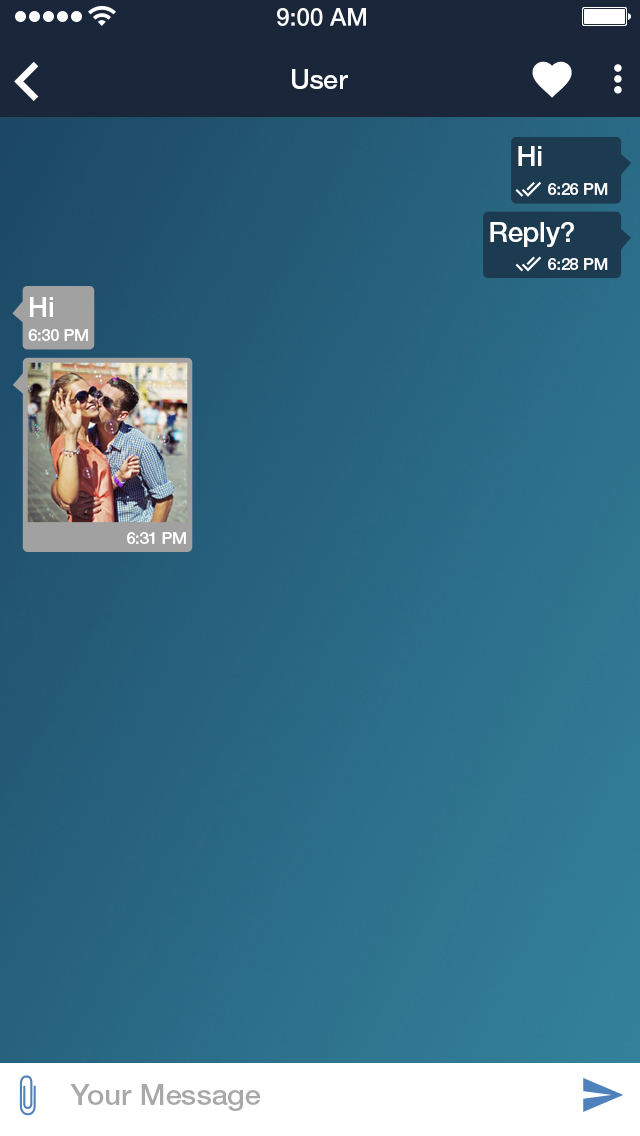The image size is (640, 1136).
Task: Favorite this chat with the heart icon
Action: [x=551, y=80]
